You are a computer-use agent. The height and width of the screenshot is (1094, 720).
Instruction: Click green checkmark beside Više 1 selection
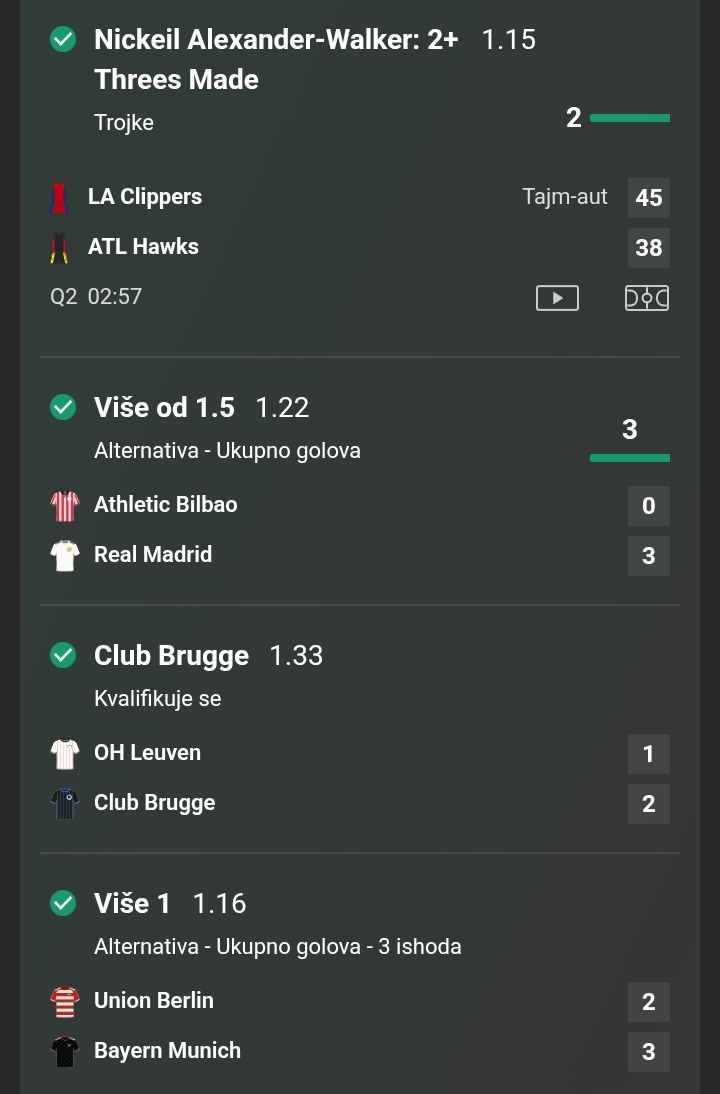click(x=63, y=903)
